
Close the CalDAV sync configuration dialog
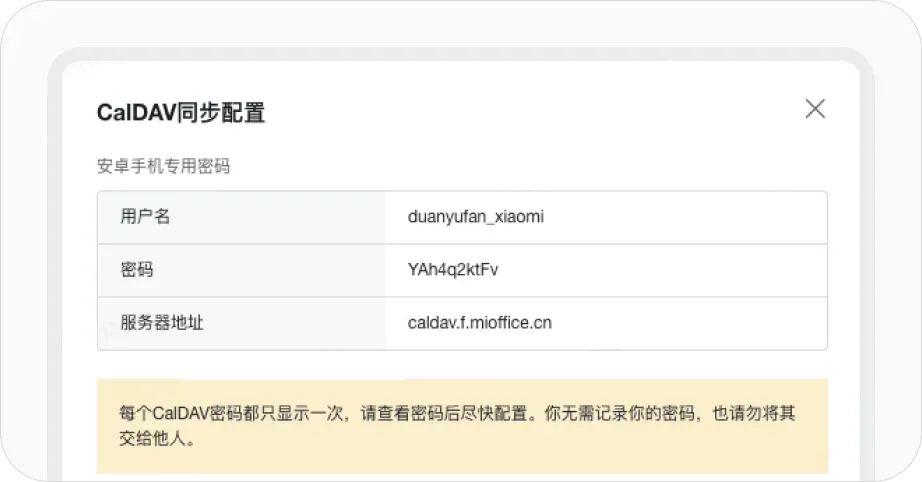815,109
